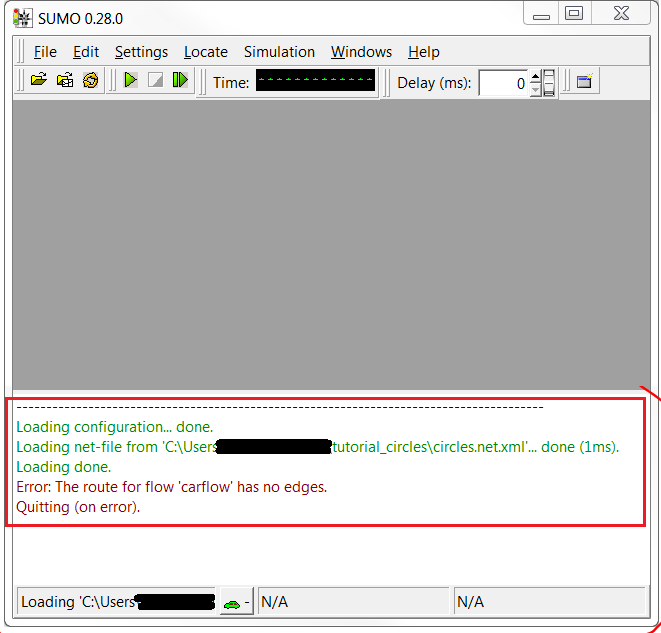The image size is (661, 633).
Task: Expand the Settings menu
Action: coord(141,52)
